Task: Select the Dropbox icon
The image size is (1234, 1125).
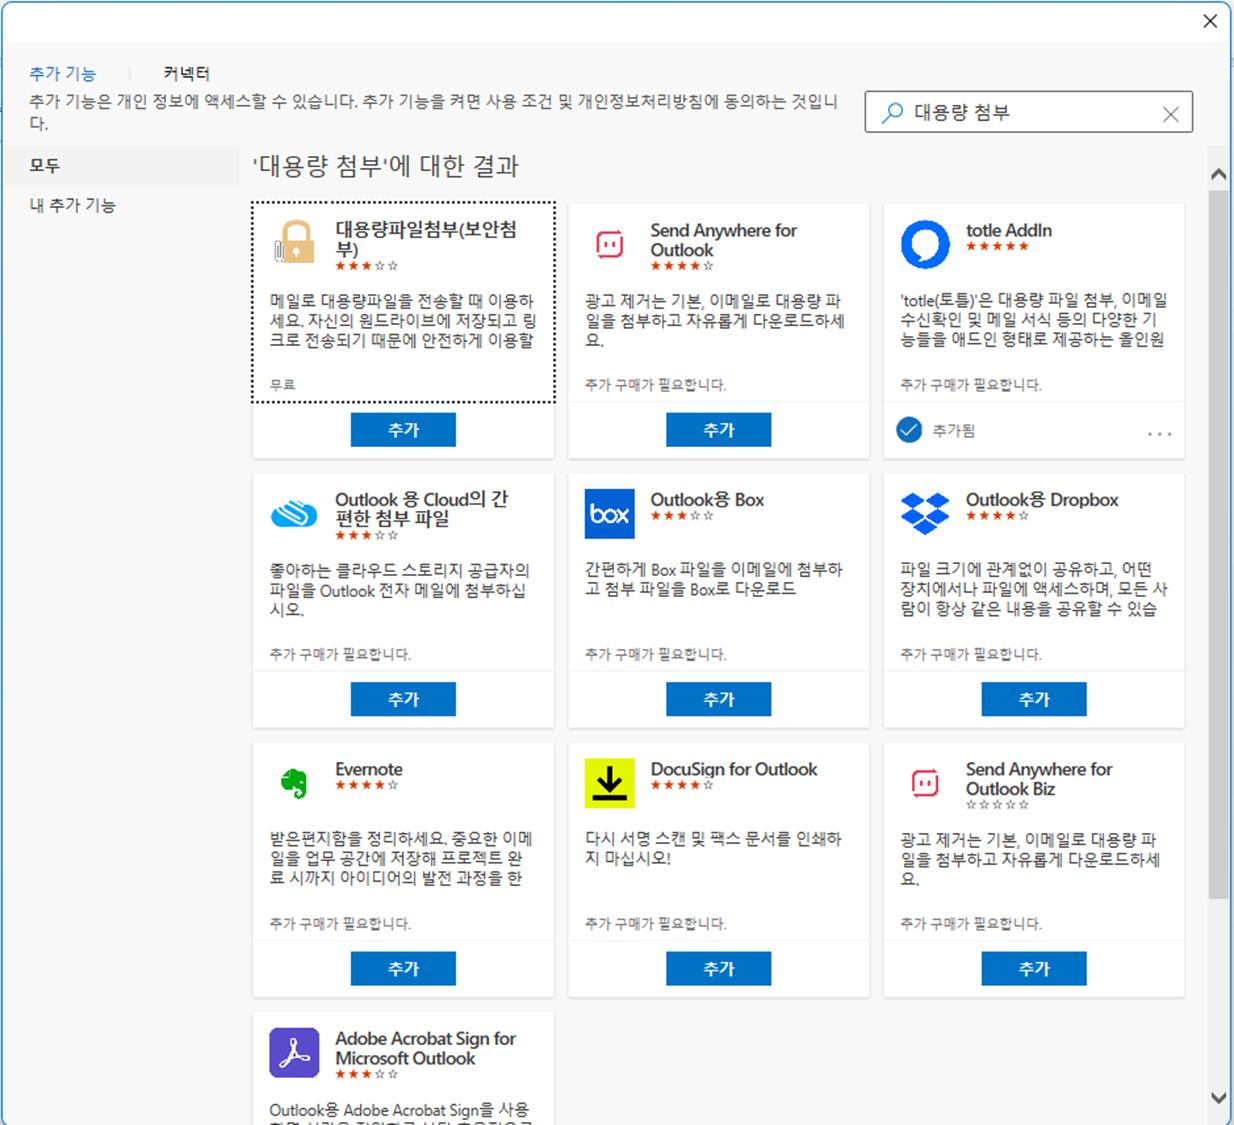Action: coord(925,512)
